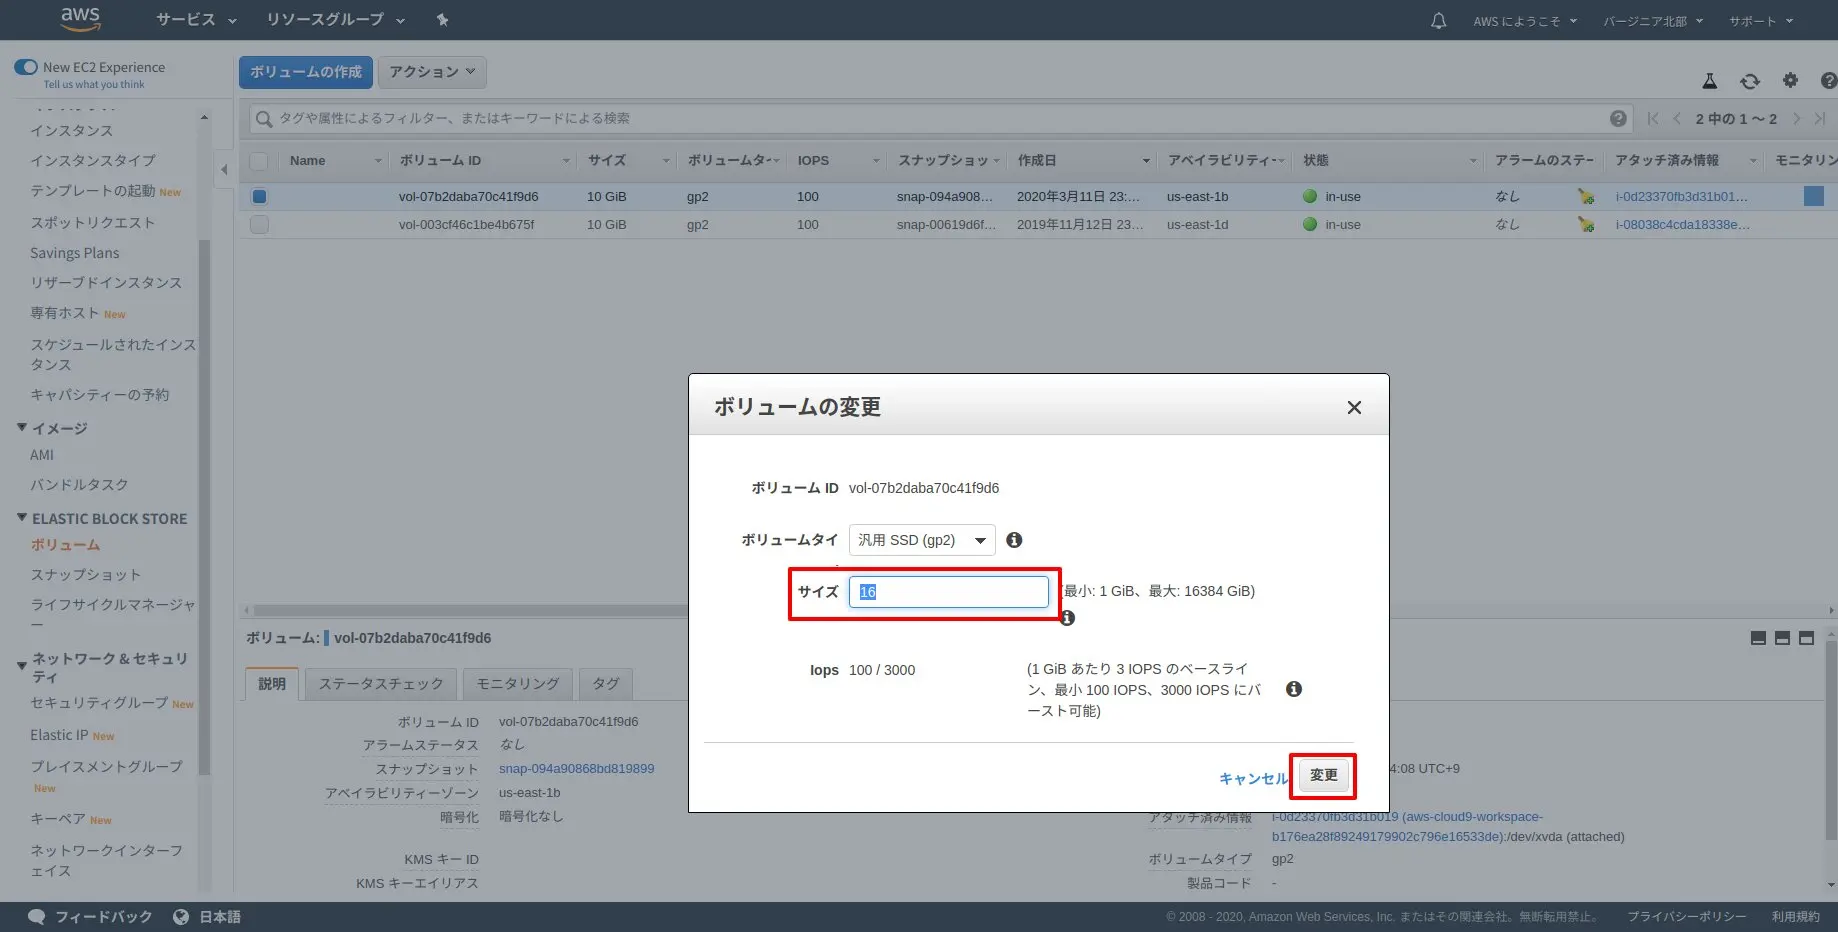Open the リソースグループ menu
Screen dimensions: 1838x932
coord(335,20)
